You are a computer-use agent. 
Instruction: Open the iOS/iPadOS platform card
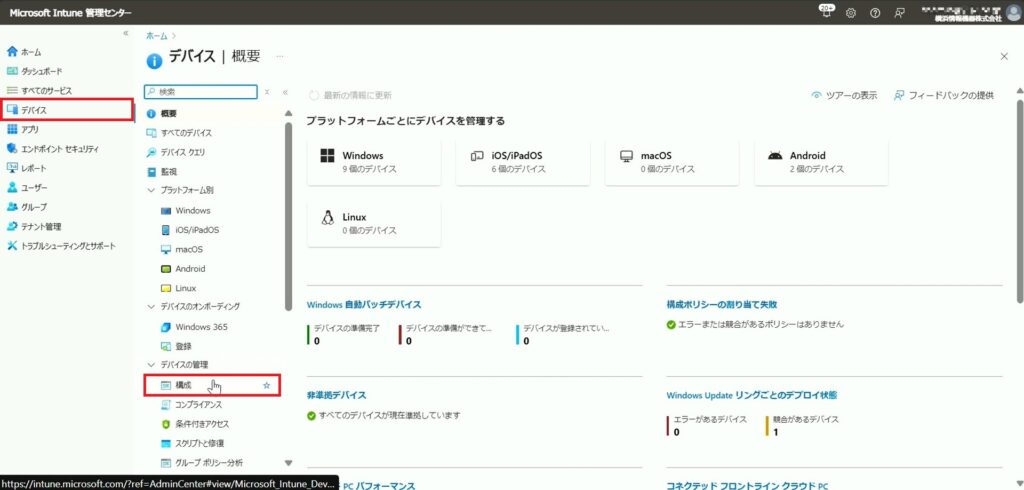(522, 162)
